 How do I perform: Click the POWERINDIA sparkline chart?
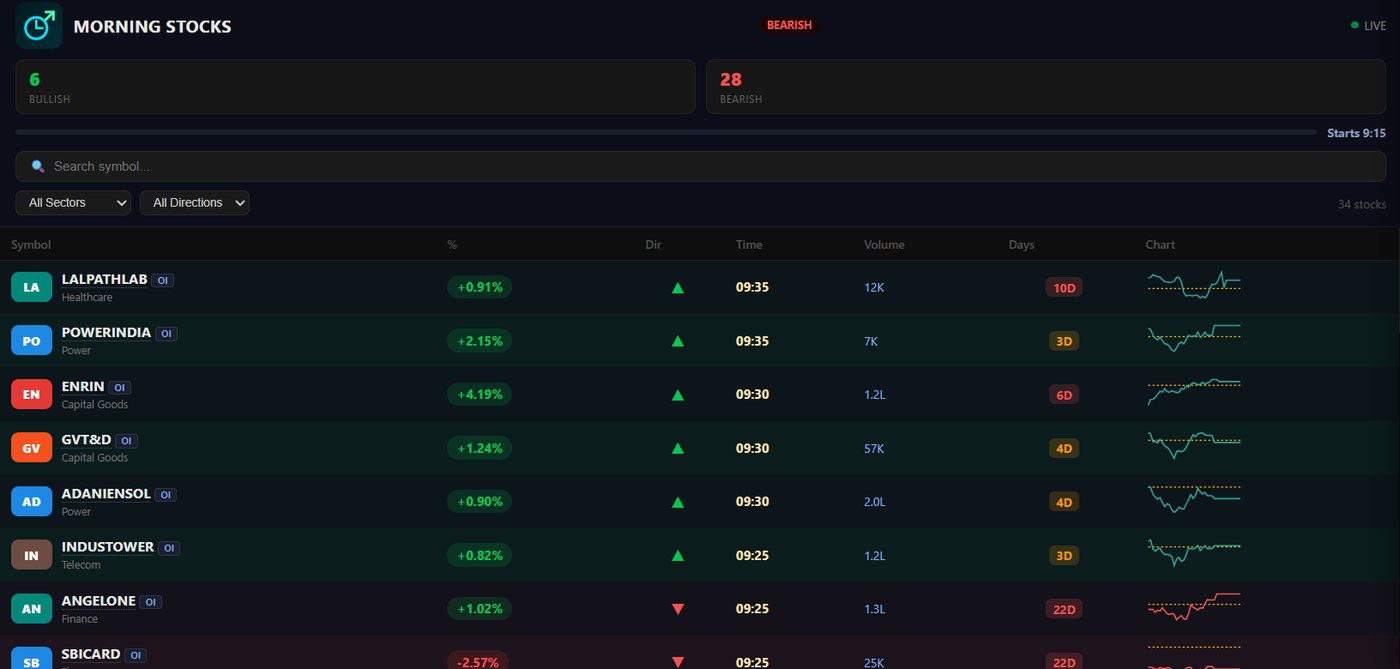pyautogui.click(x=1194, y=337)
